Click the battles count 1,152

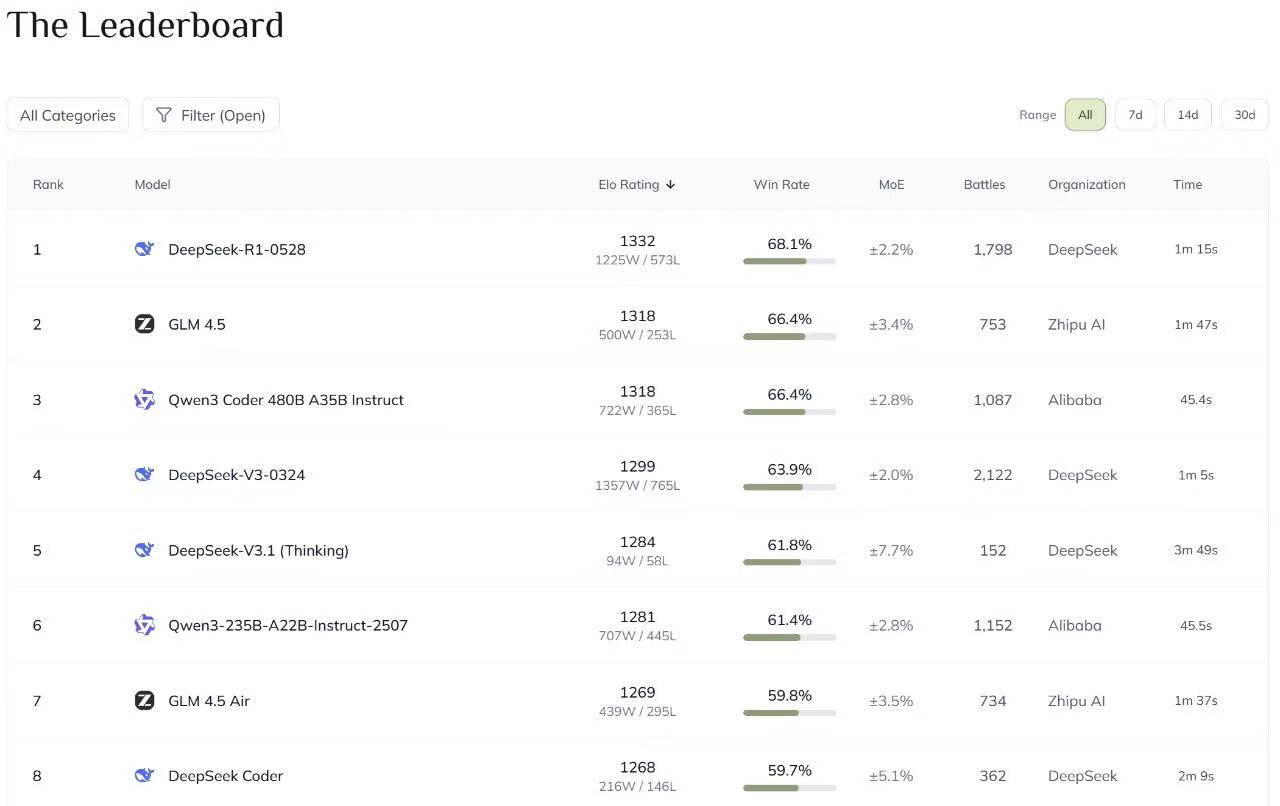(993, 625)
